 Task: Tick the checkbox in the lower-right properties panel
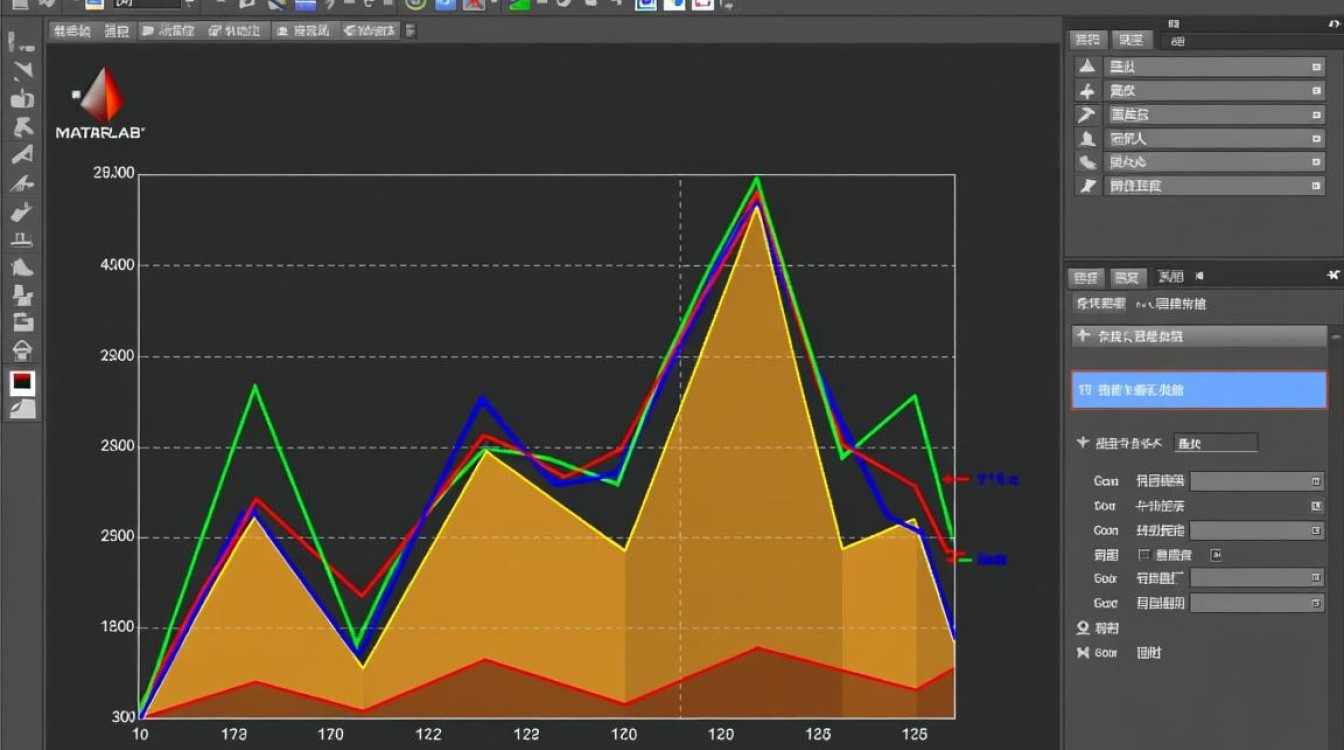[1143, 555]
